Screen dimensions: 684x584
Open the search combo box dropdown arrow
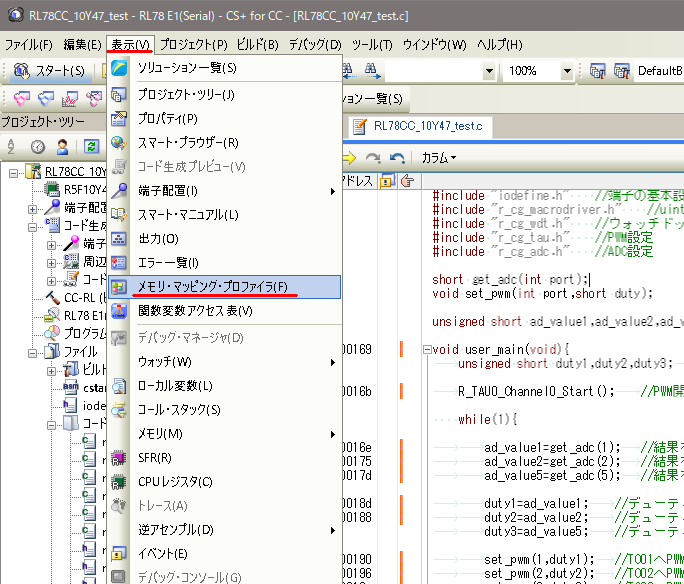[489, 71]
